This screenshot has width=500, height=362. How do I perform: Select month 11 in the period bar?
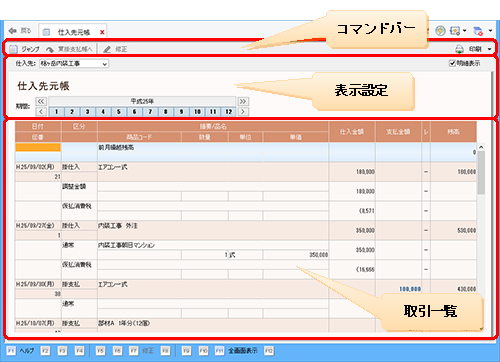(x=213, y=112)
